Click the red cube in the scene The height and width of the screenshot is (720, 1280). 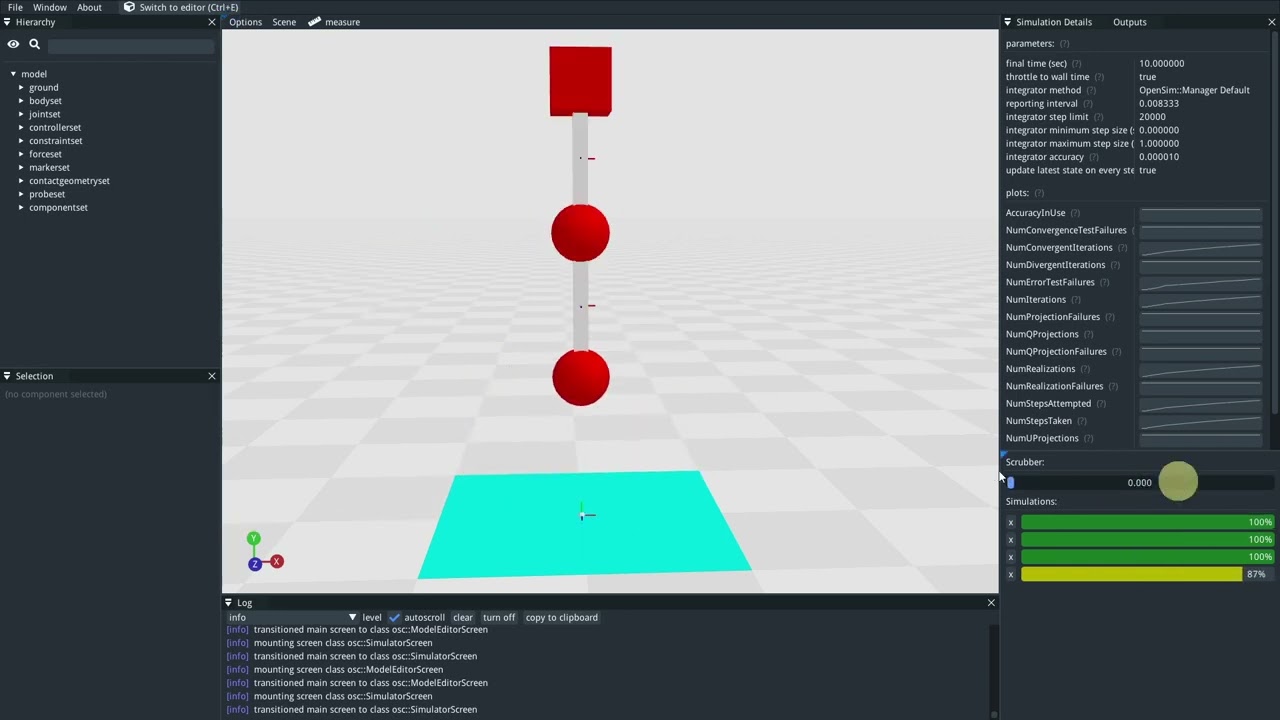[580, 81]
